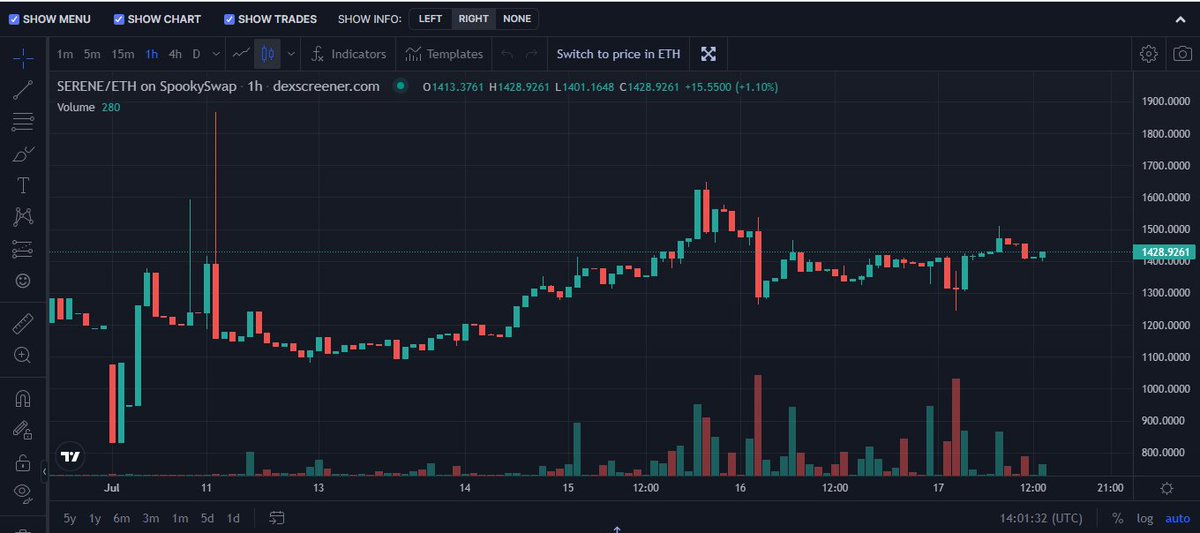Screen dimensions: 1200x533
Task: Switch to 4h timeframe
Action: tap(175, 54)
